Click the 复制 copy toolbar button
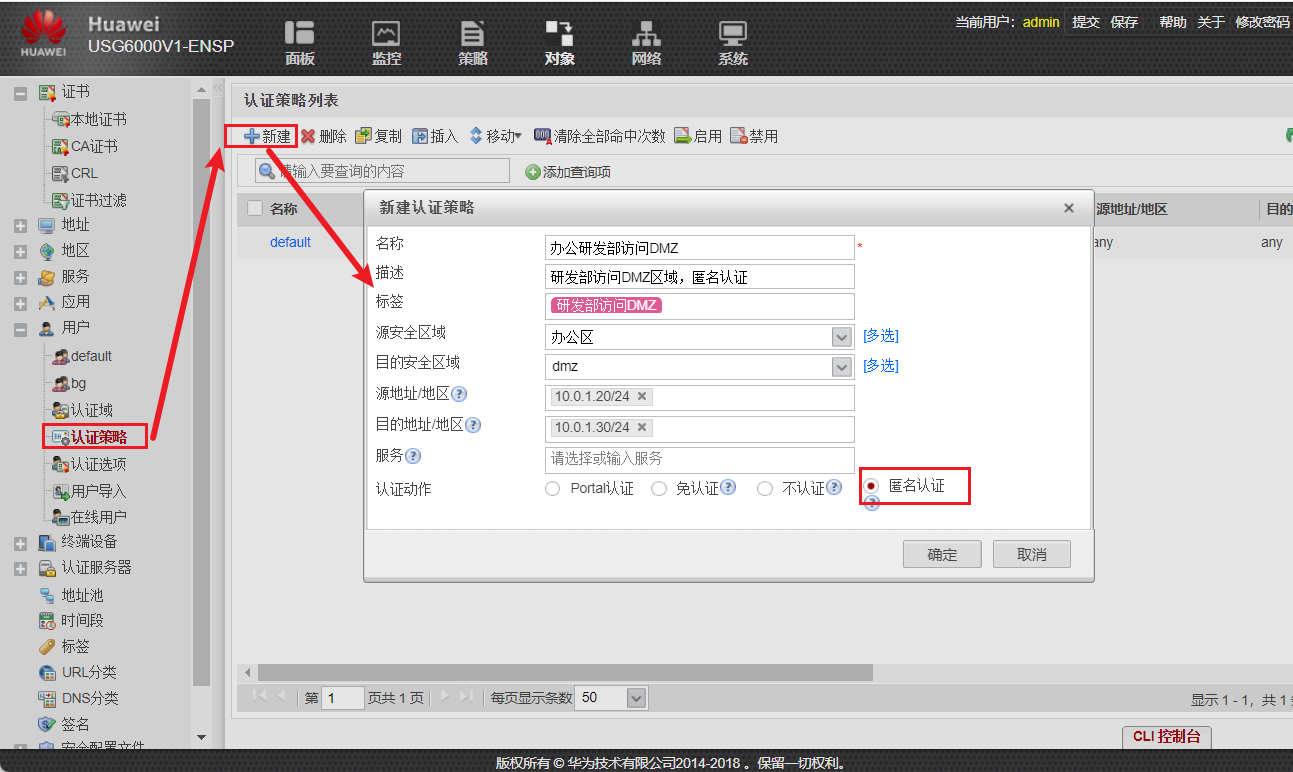The width and height of the screenshot is (1293, 772). 379,136
